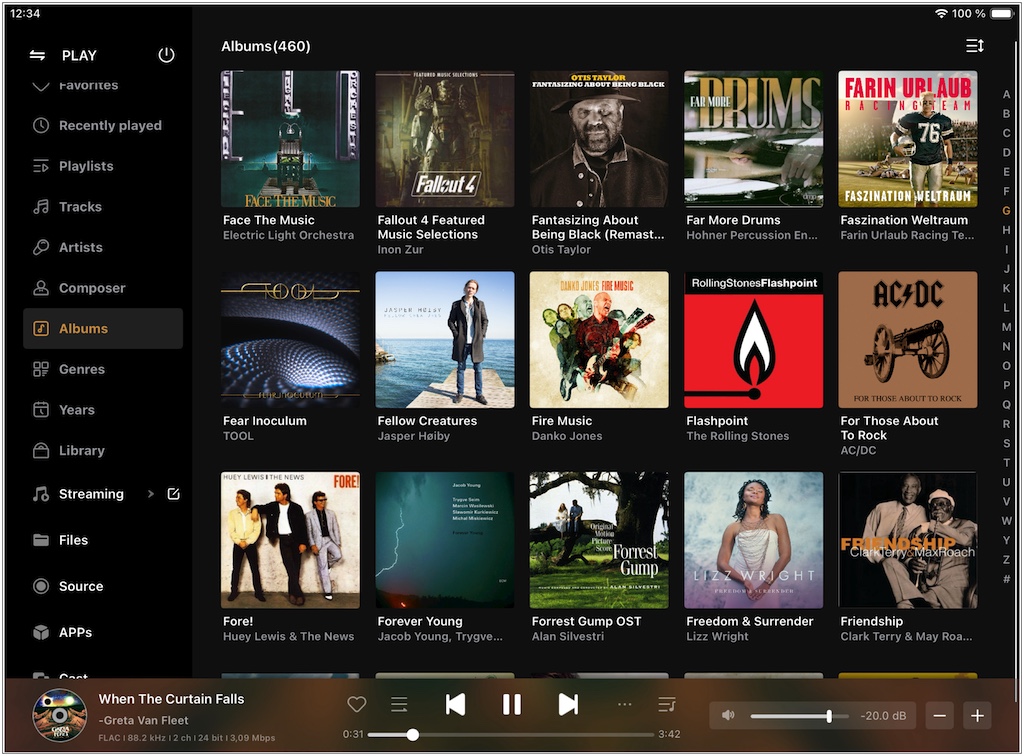Open Fallout 4 Featured Music Selections album
The height and width of the screenshot is (756, 1024).
click(x=445, y=138)
